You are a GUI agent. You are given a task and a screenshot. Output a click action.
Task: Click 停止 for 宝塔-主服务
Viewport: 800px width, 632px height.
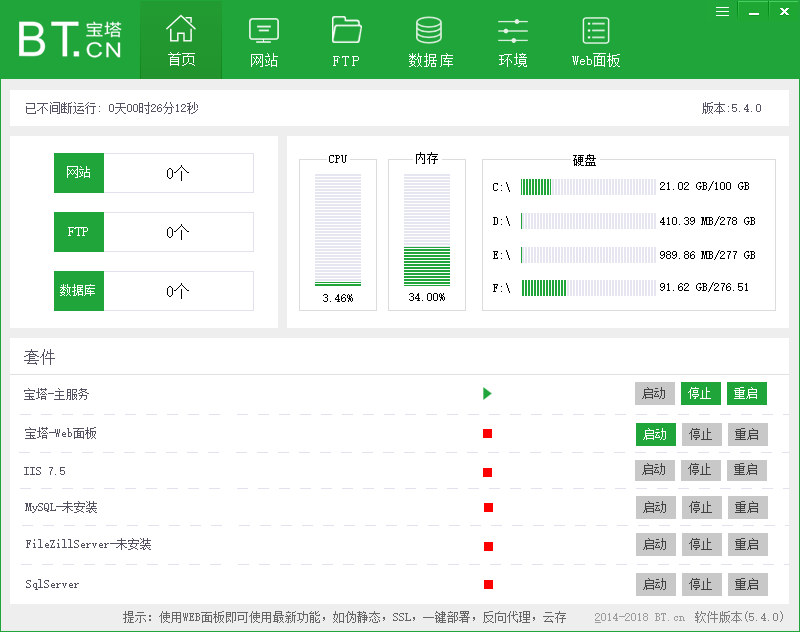click(x=701, y=393)
